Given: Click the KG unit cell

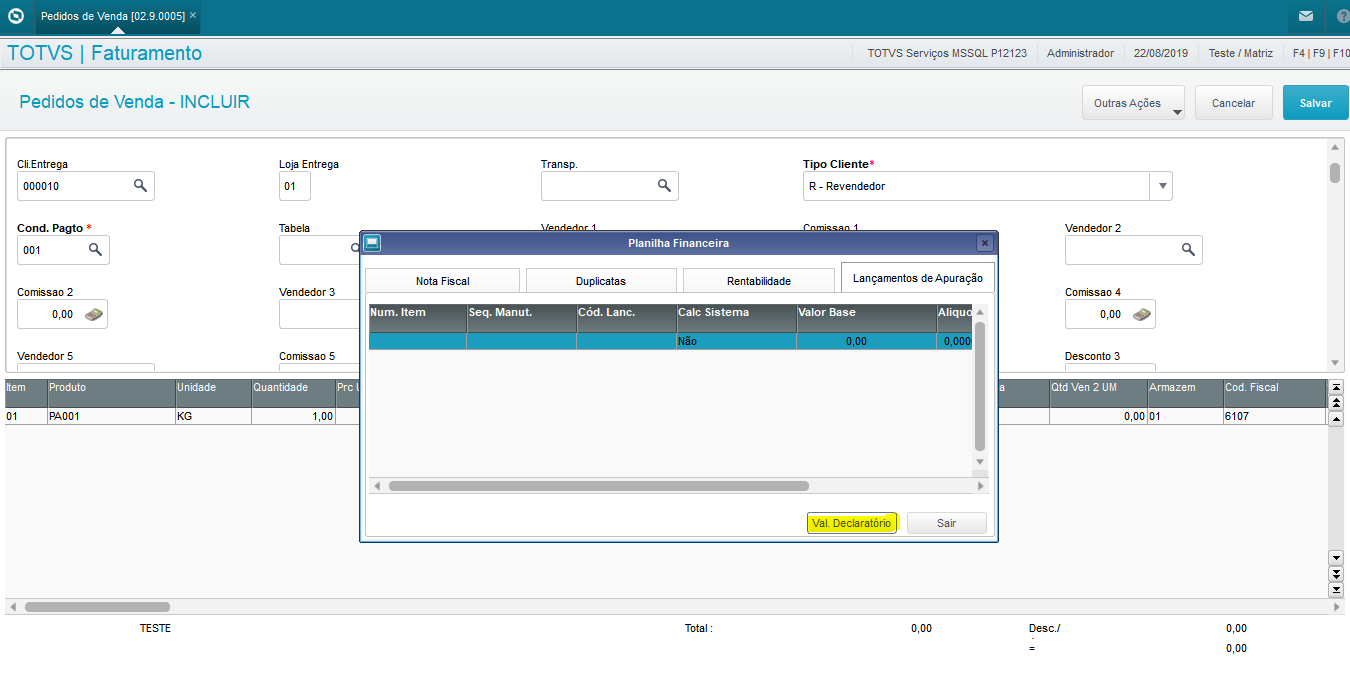Looking at the screenshot, I should click(x=213, y=416).
